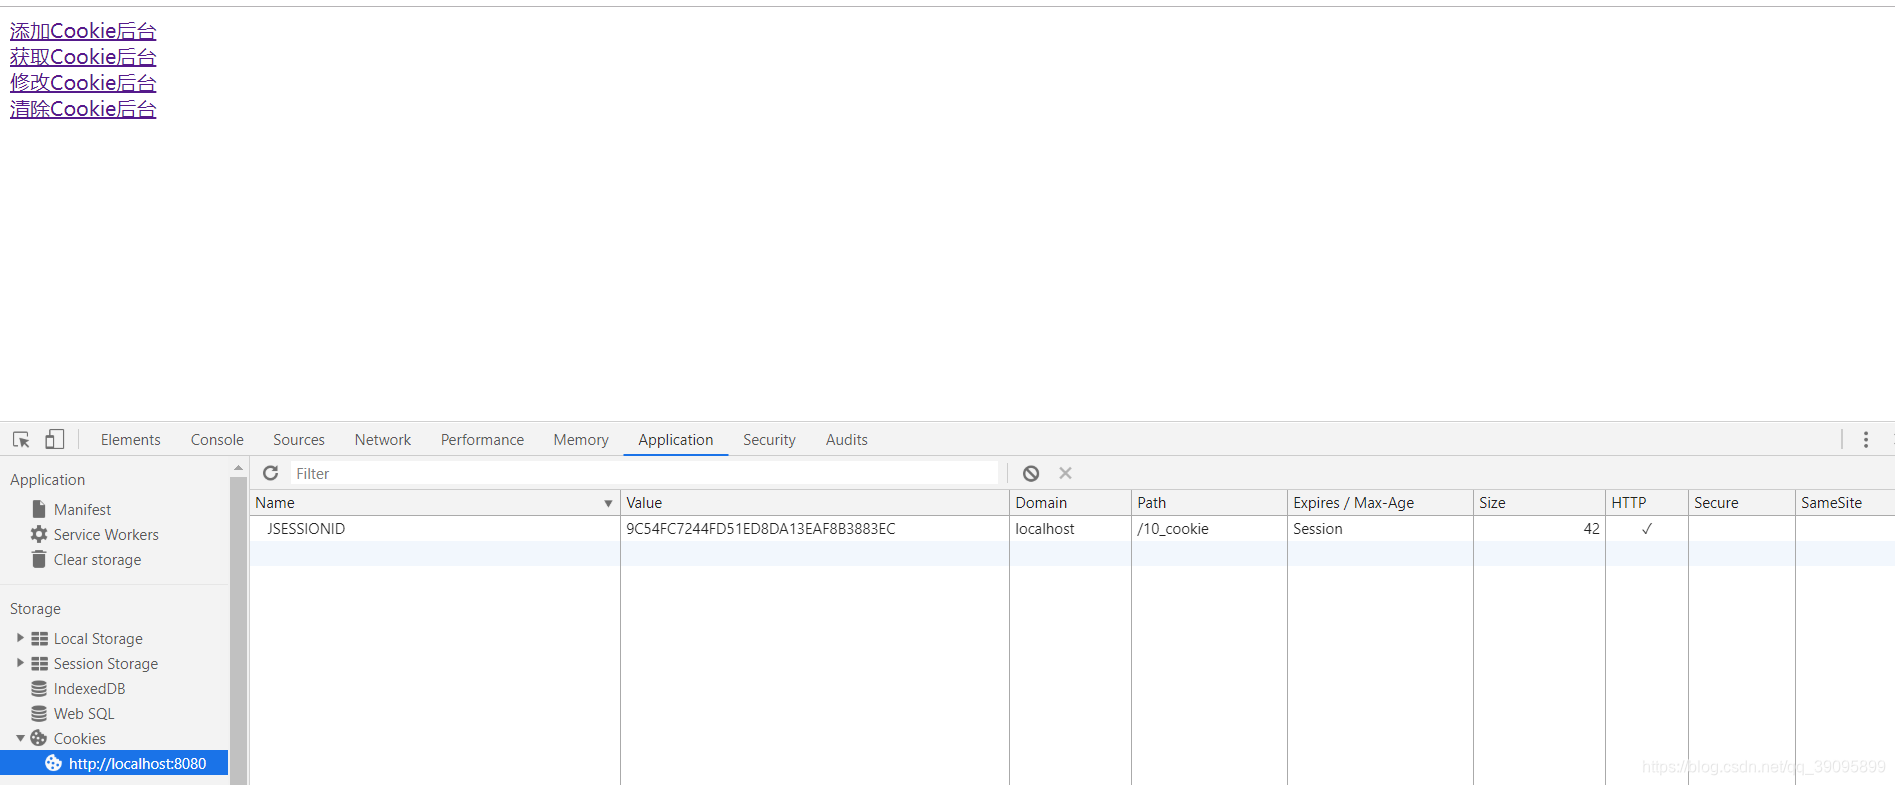Click the Service Workers gear icon

click(x=39, y=534)
